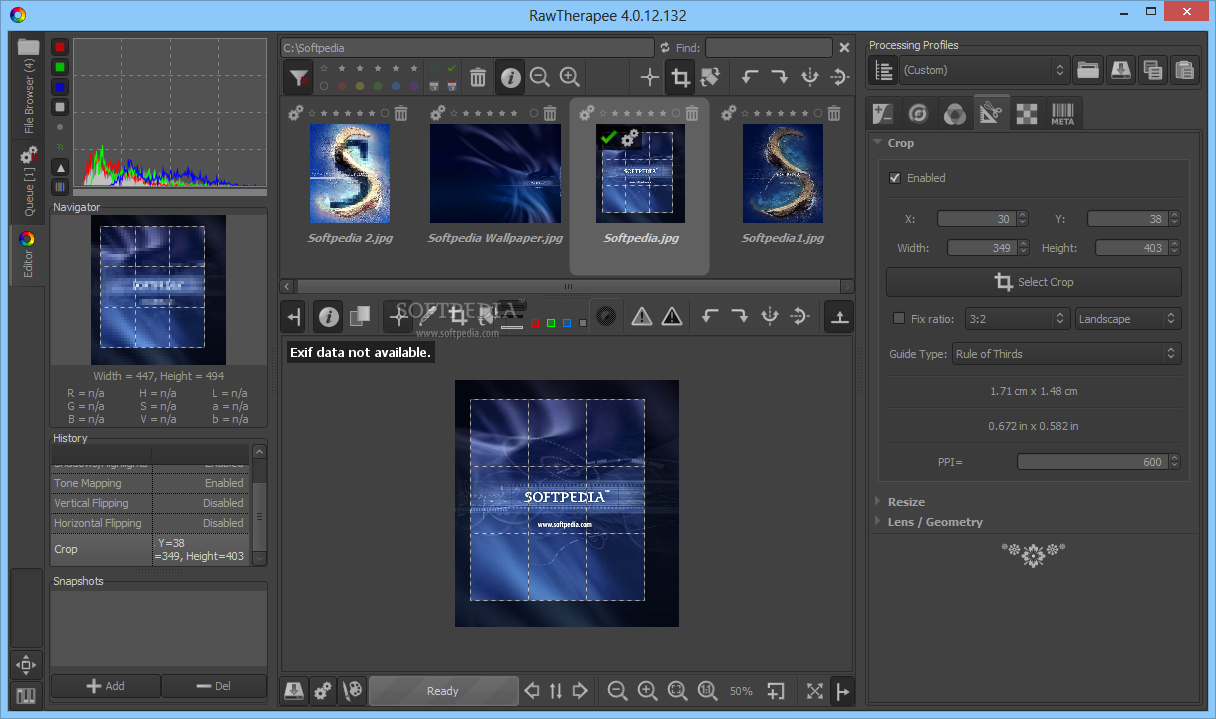
Task: Toggle blue histogram channel
Action: tap(60, 87)
